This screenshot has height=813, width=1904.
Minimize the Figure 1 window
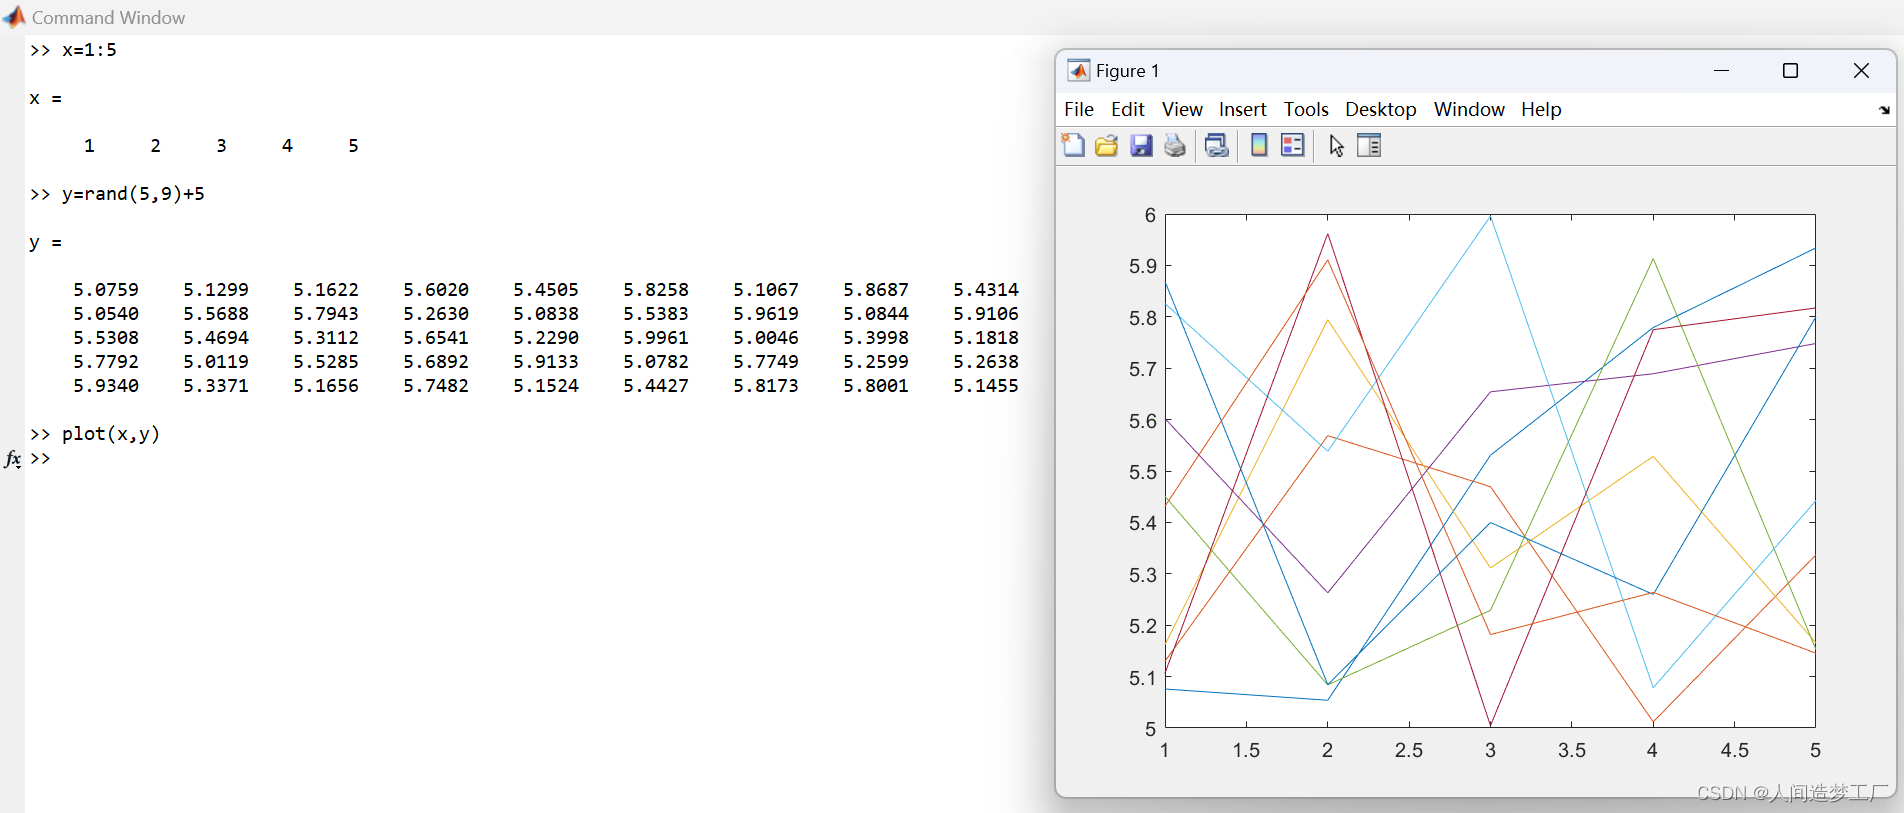pos(1721,71)
